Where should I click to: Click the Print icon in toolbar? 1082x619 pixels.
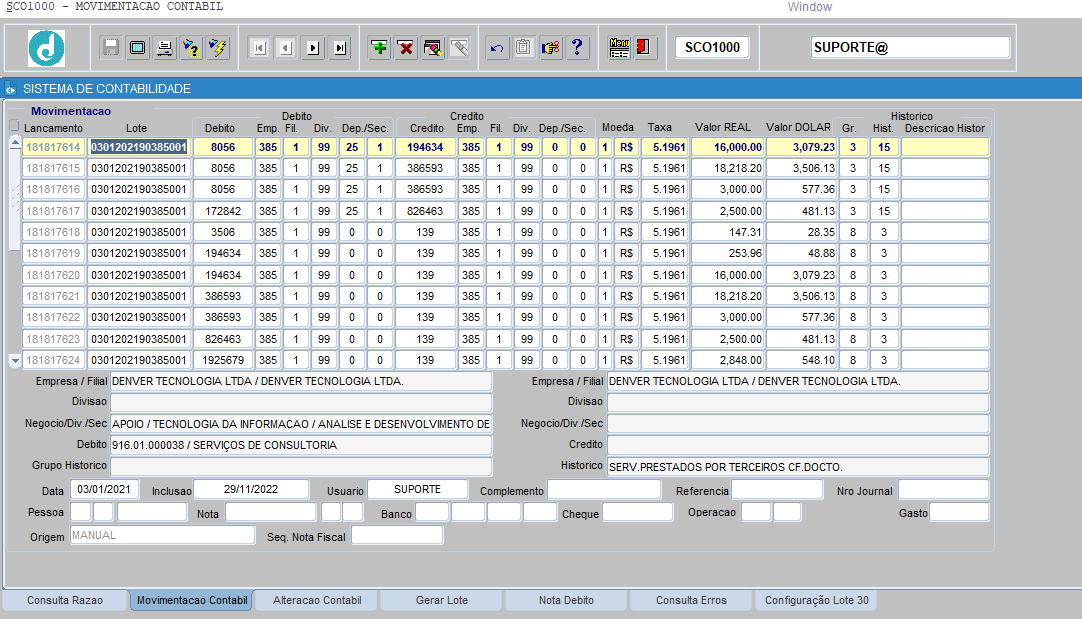point(164,48)
